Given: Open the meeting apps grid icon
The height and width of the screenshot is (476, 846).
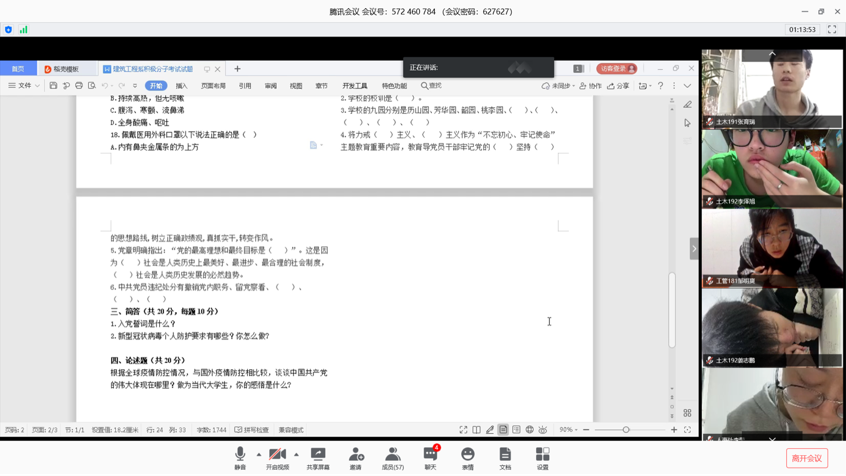Looking at the screenshot, I should [542, 457].
